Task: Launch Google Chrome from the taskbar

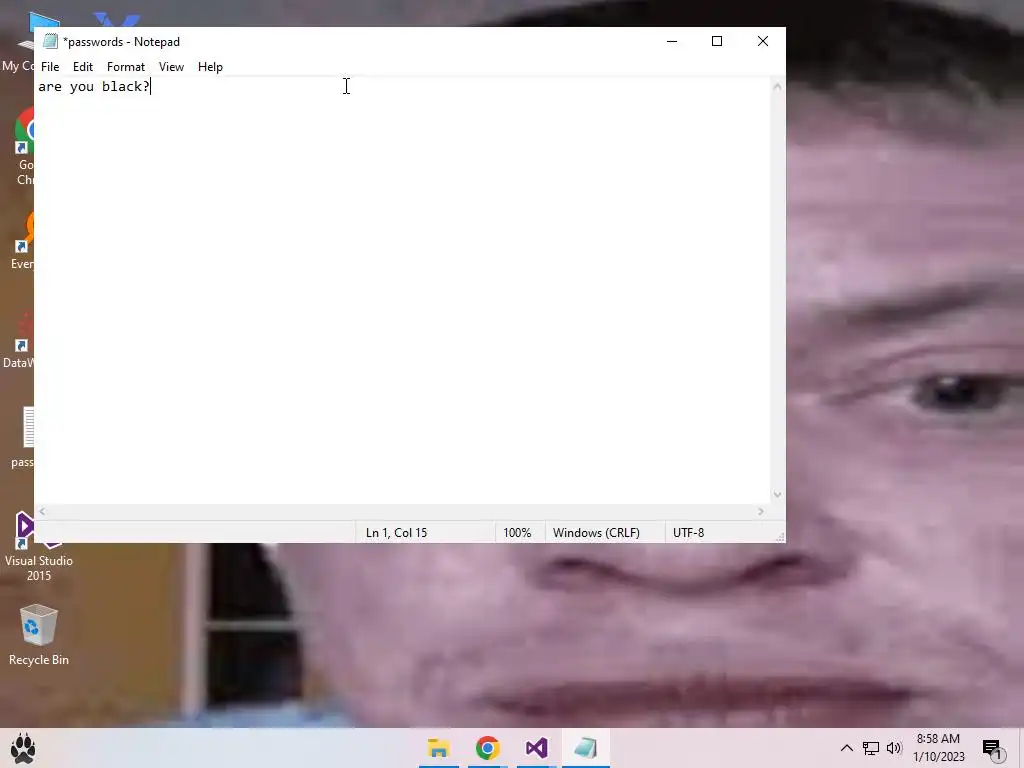Action: (488, 748)
